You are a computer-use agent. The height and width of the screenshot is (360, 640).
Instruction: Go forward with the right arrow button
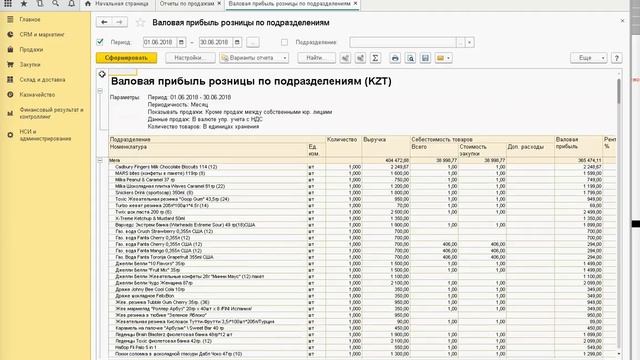coord(119,22)
